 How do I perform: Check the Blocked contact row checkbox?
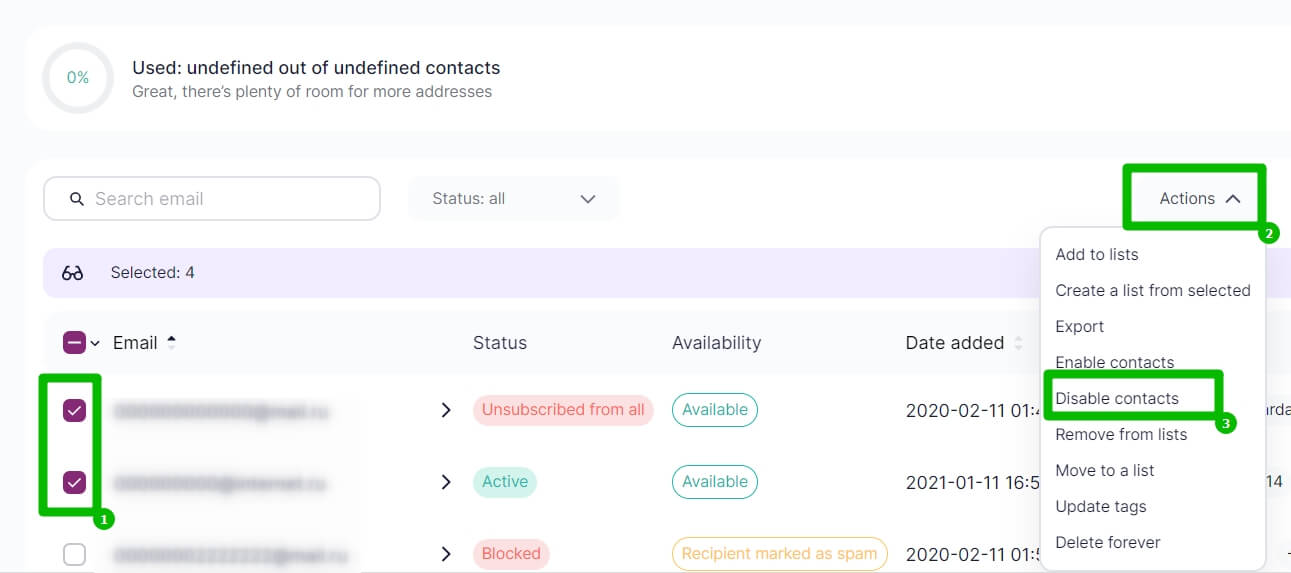[74, 554]
